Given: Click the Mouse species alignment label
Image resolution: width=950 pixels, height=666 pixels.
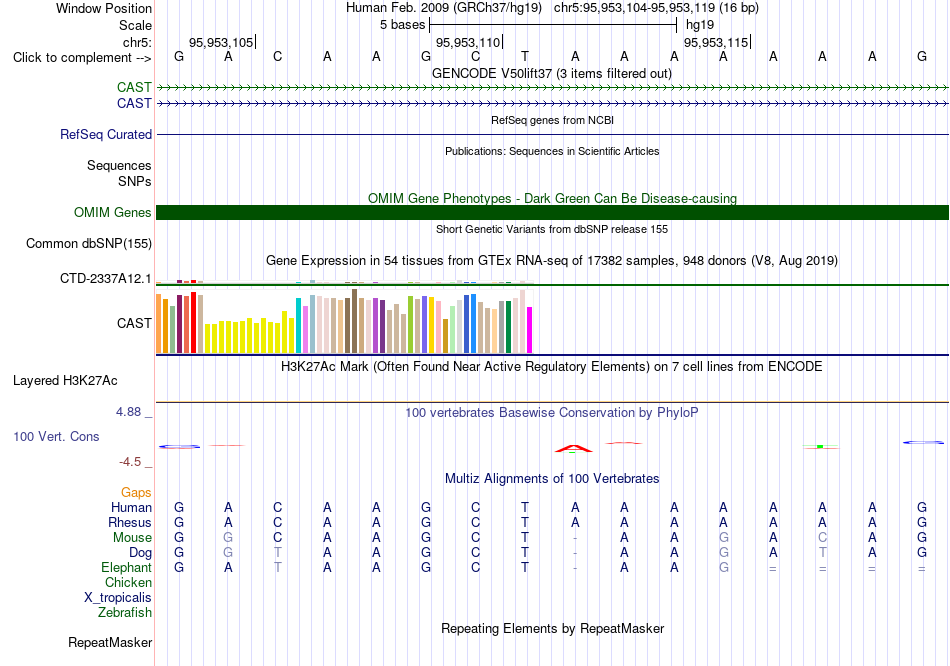Looking at the screenshot, I should point(132,538).
